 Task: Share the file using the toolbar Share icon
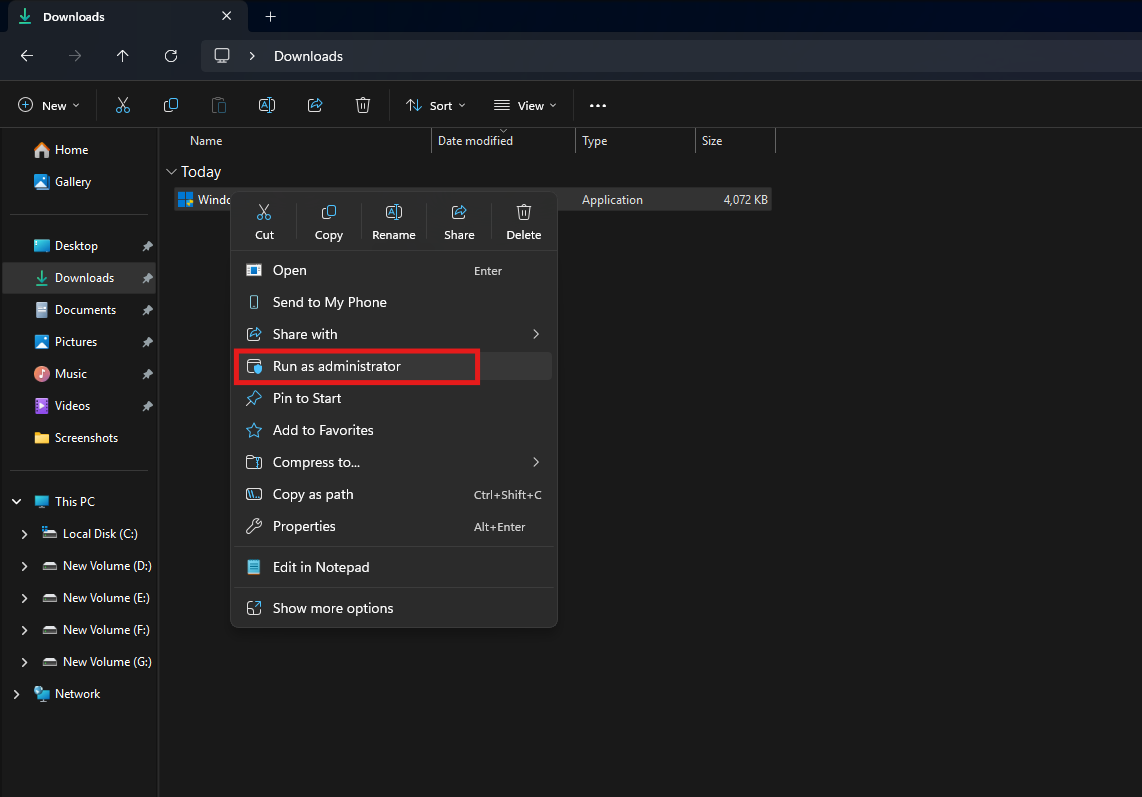pyautogui.click(x=315, y=105)
